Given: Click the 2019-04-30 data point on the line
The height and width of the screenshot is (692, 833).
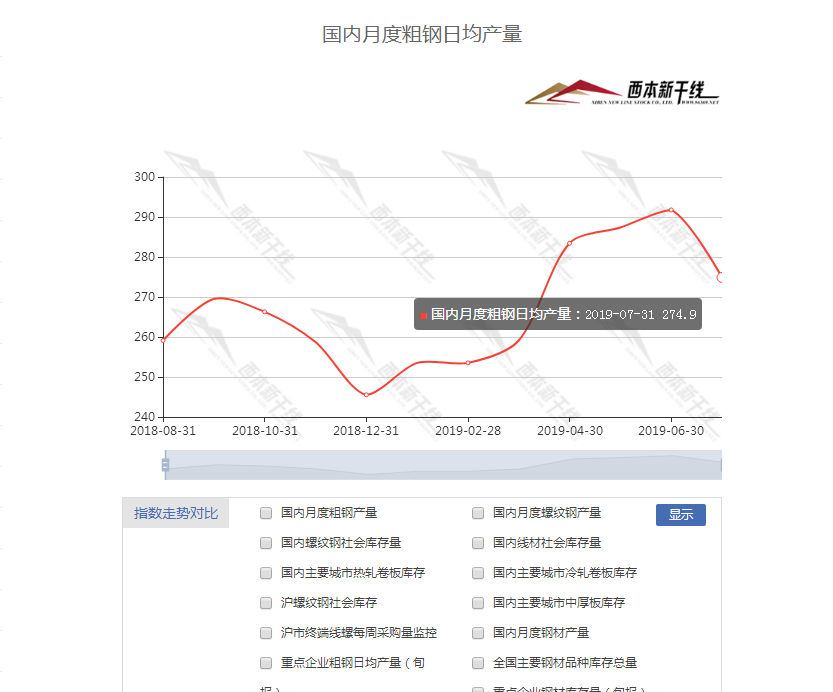Looking at the screenshot, I should [x=569, y=243].
